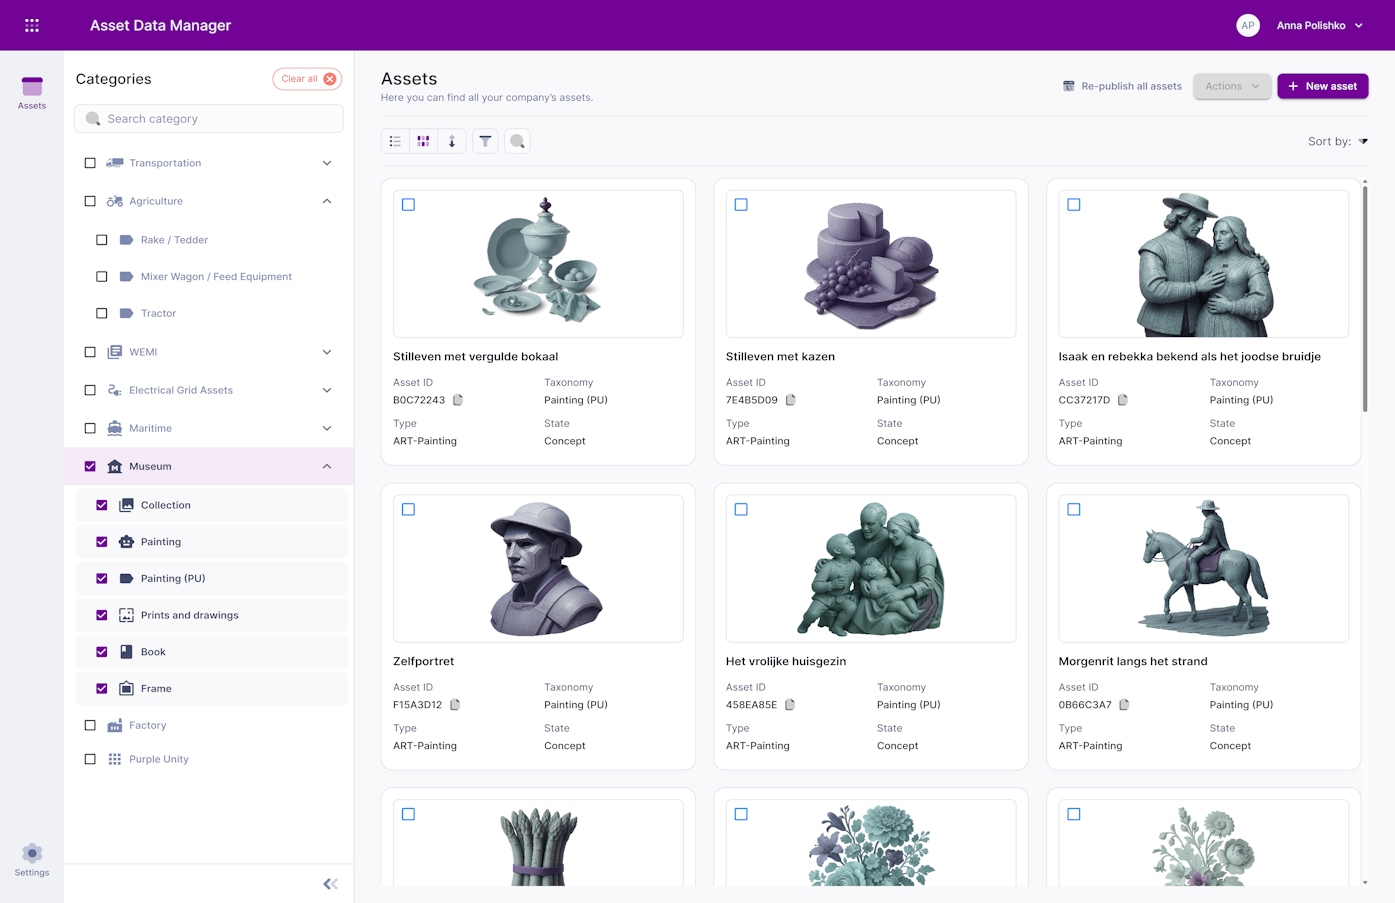Open Morgenrit langs het strand title

1133,662
